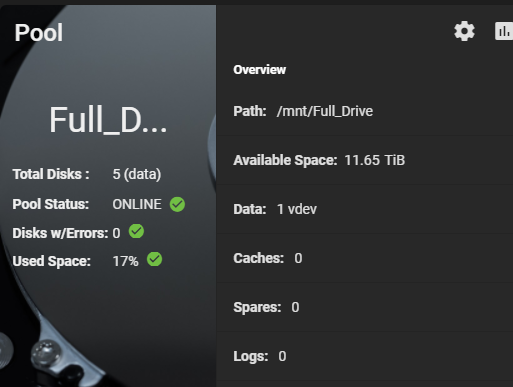
Task: Click the Used Space 17% value
Action: 125,261
